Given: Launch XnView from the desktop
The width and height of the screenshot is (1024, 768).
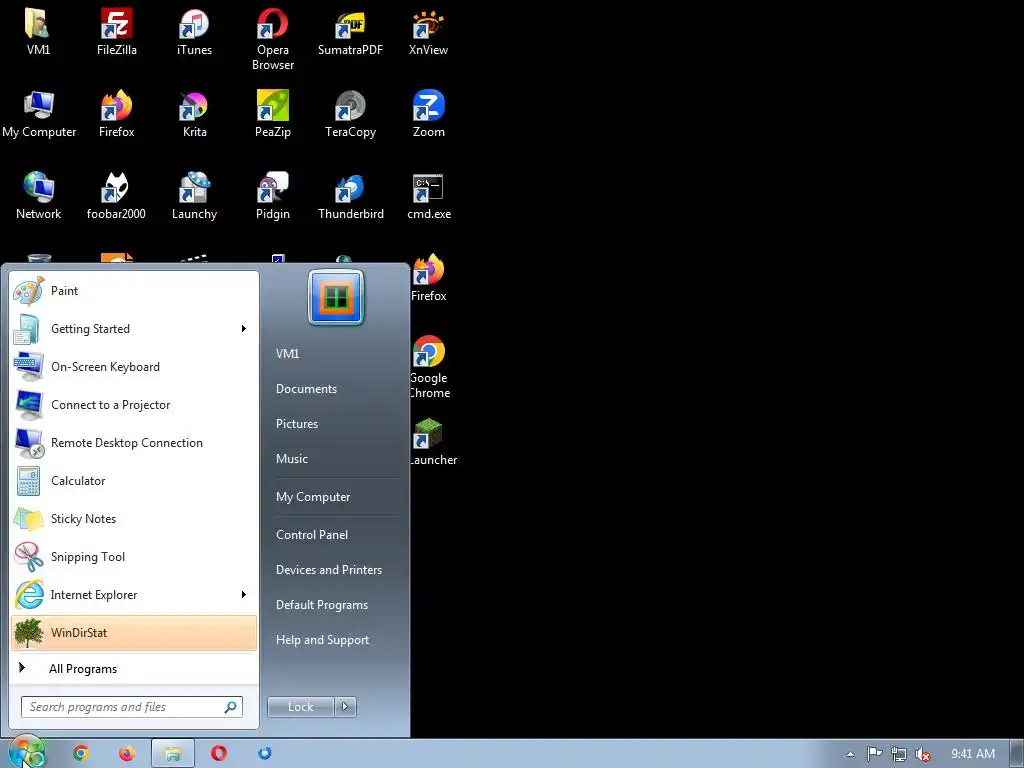Looking at the screenshot, I should [x=428, y=31].
